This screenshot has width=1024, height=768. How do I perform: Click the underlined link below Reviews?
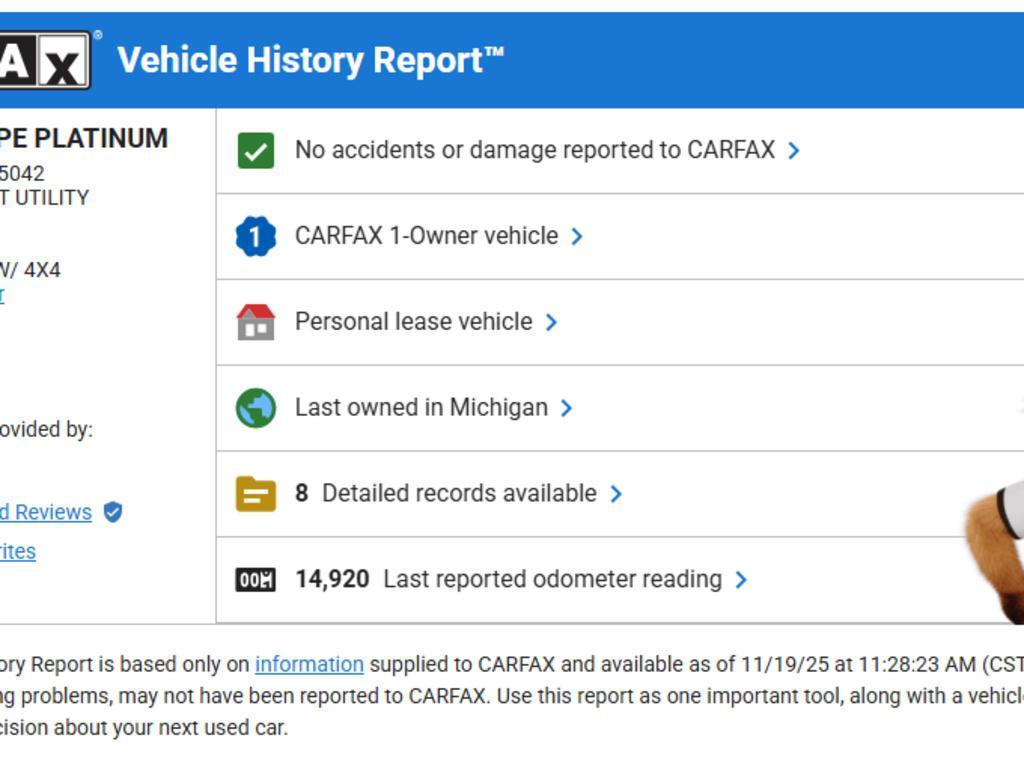click(18, 551)
